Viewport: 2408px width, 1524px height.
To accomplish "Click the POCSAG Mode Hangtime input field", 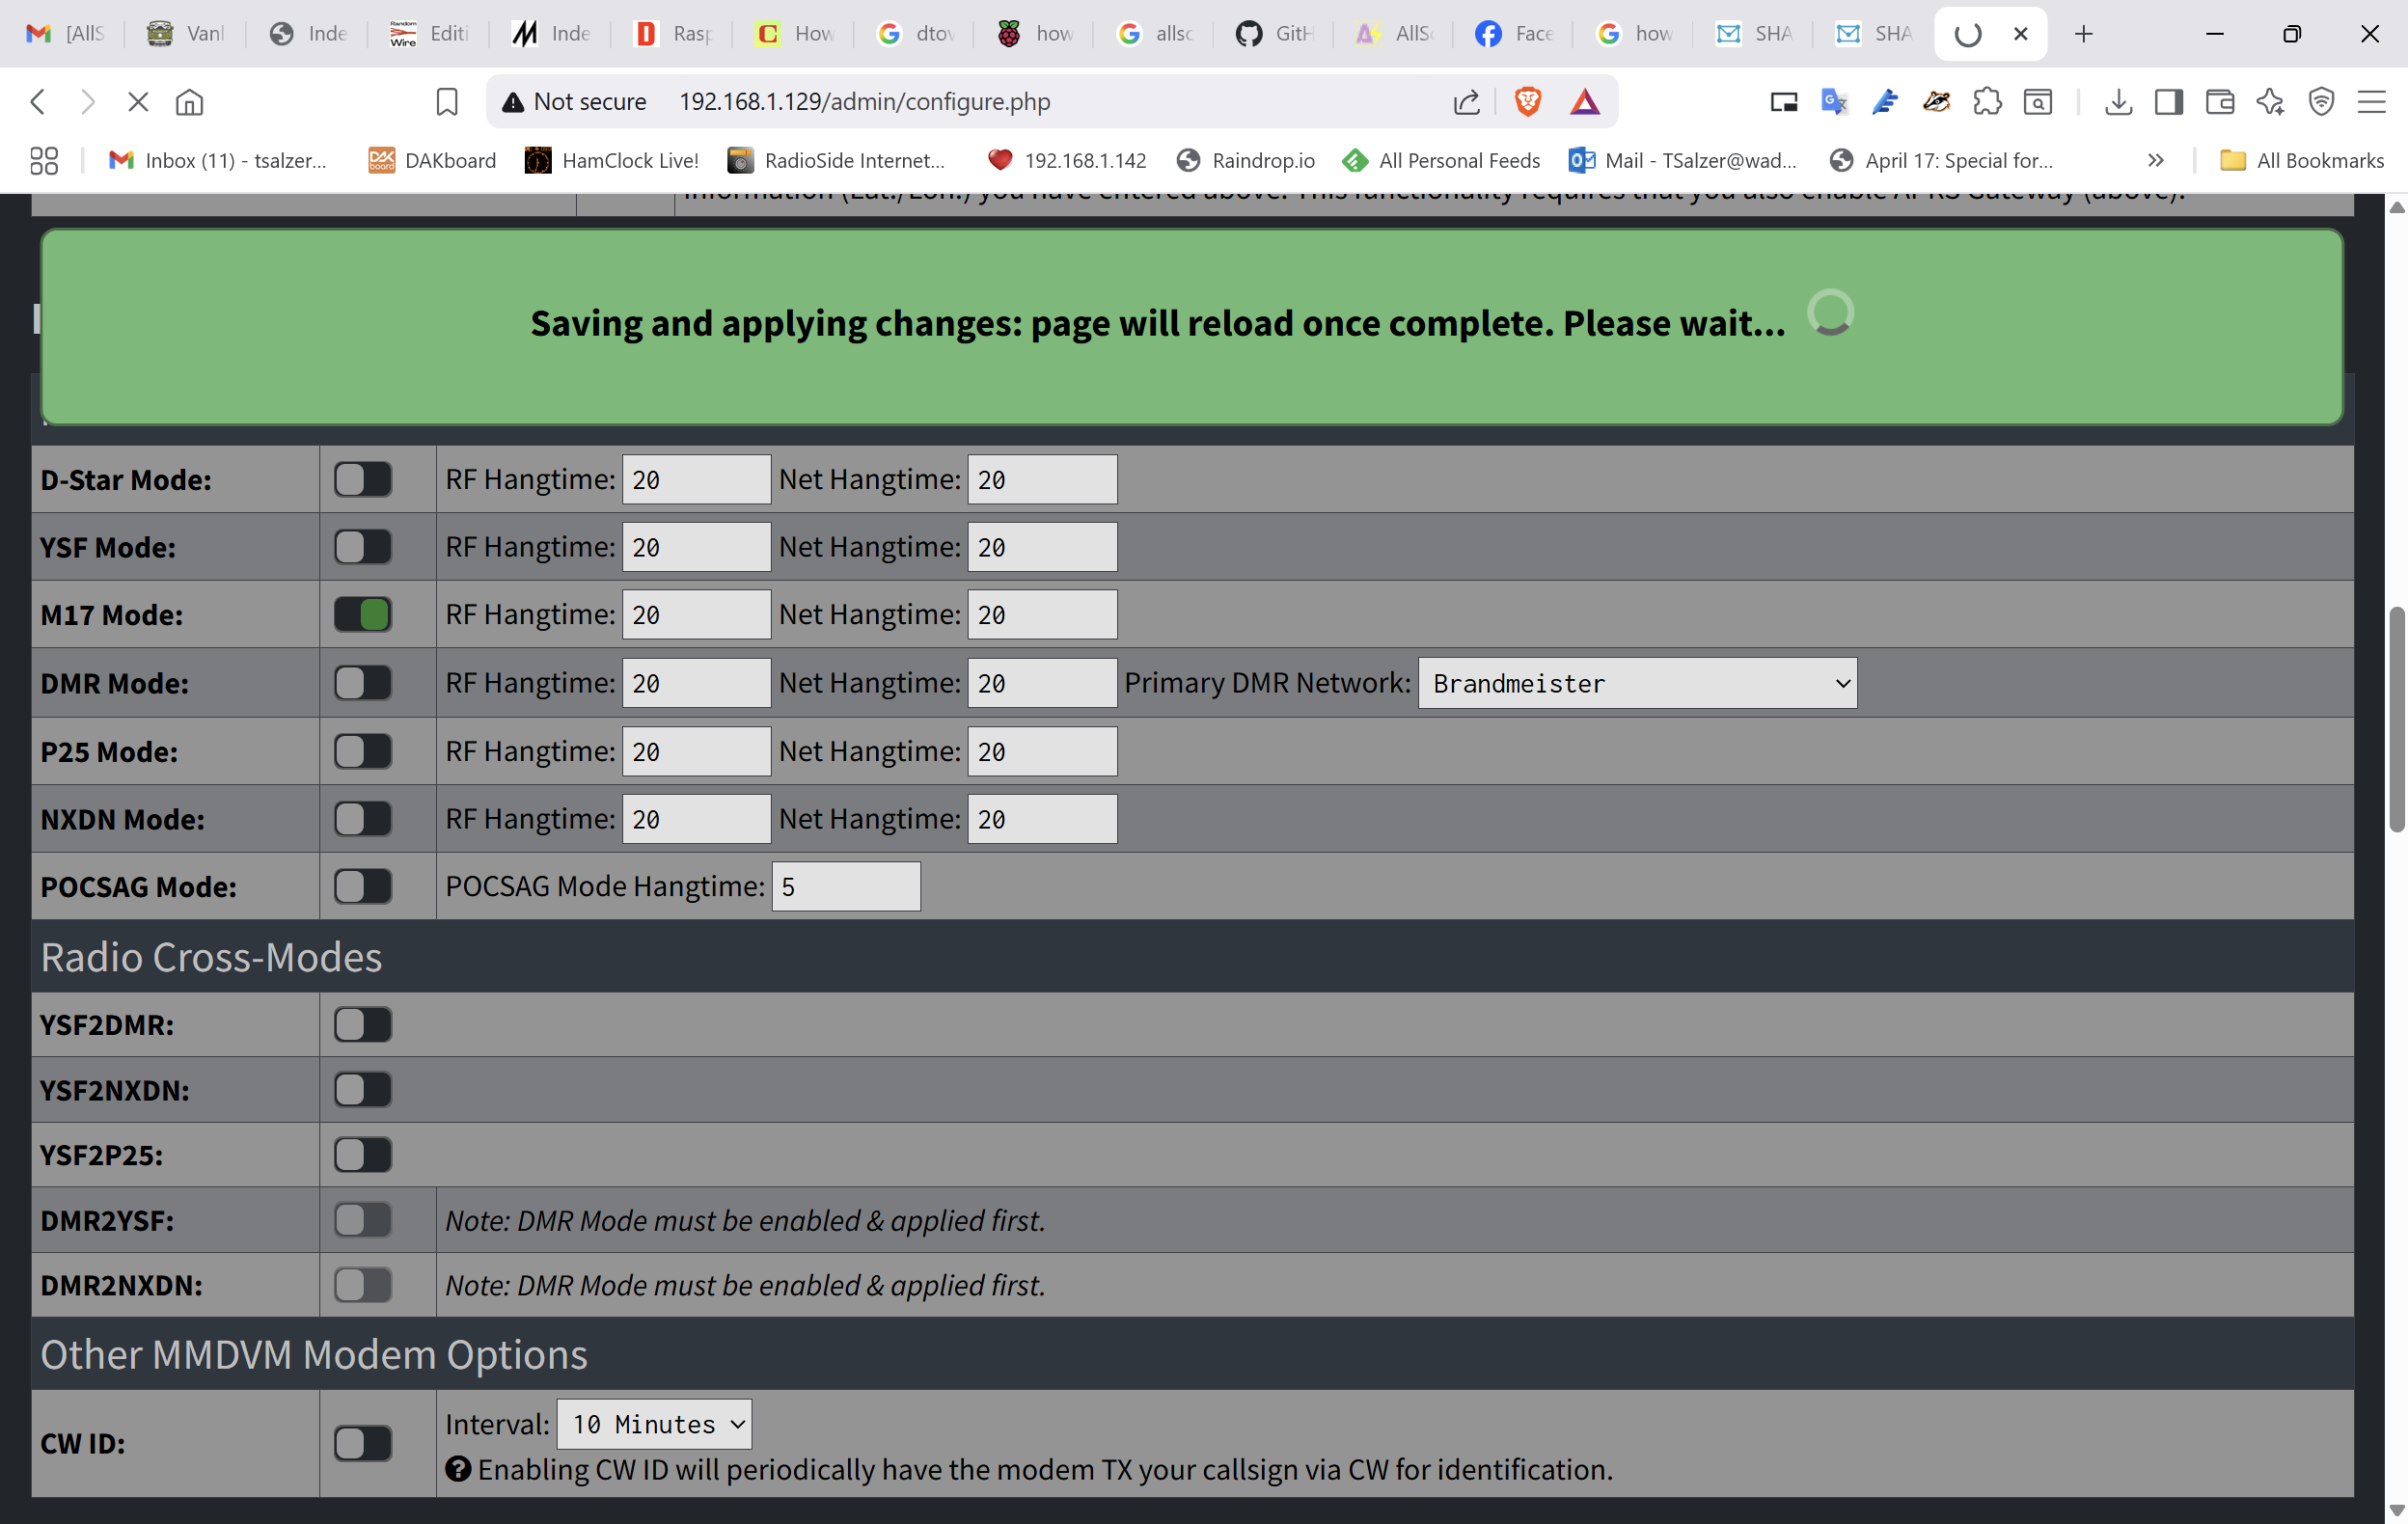I will 845,886.
